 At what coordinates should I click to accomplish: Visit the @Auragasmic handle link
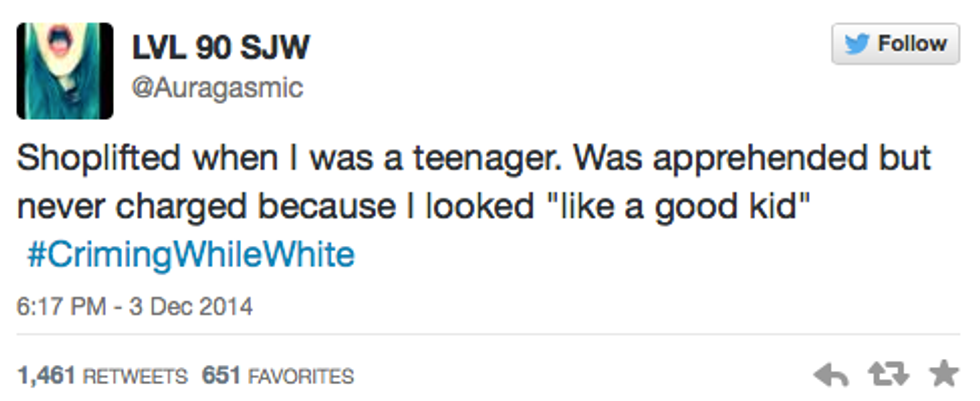(x=217, y=89)
